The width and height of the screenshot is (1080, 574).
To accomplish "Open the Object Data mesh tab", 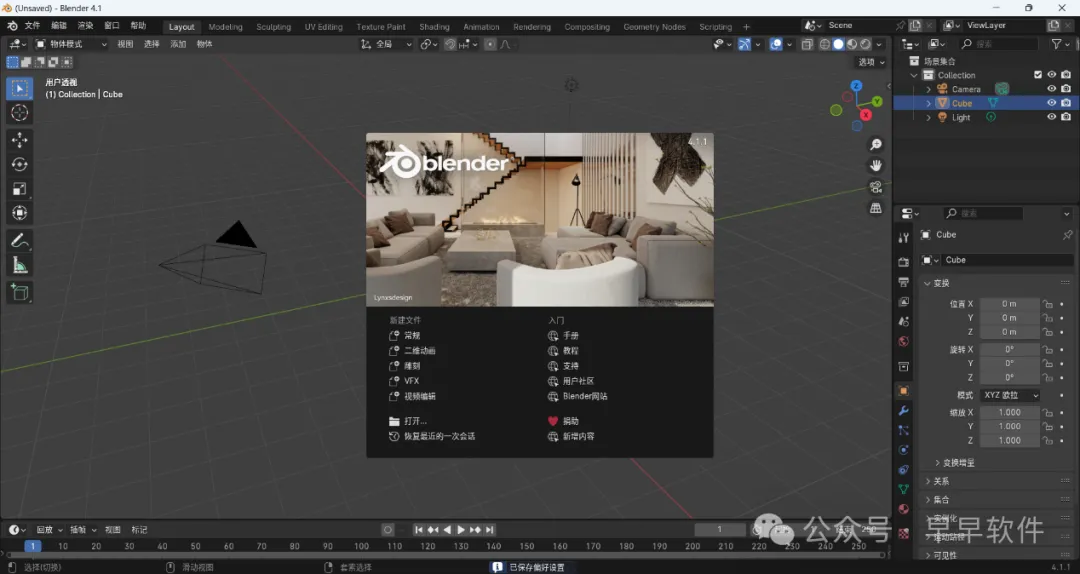I will click(x=904, y=489).
